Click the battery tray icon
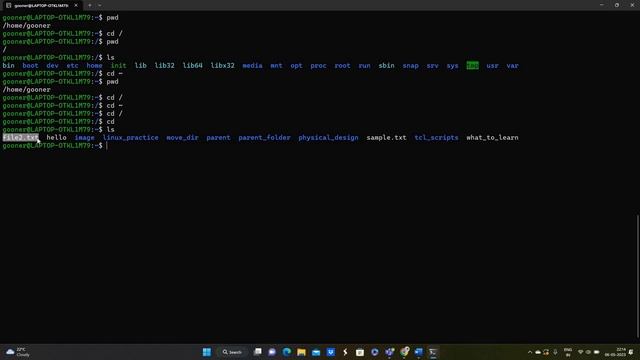 coord(596,352)
